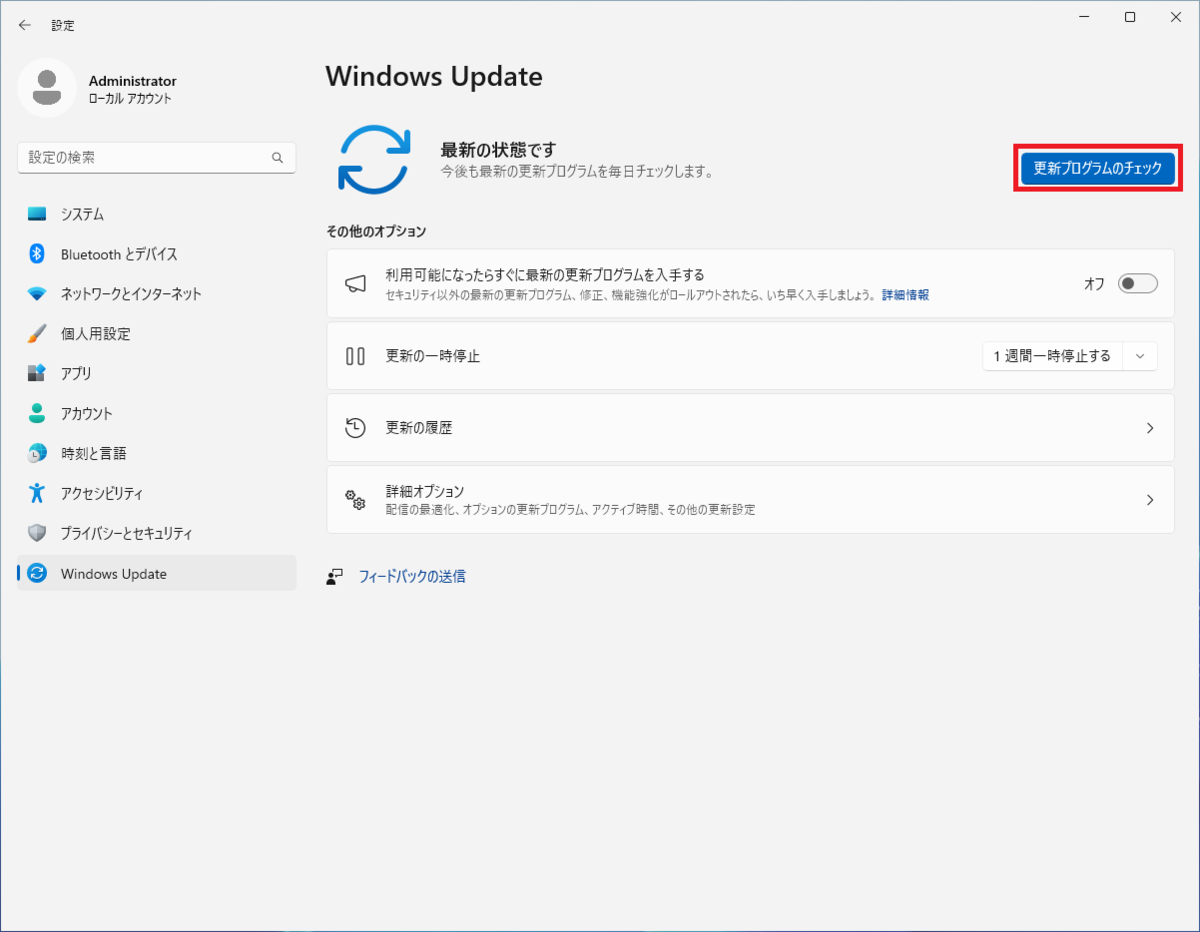Open the 詳細情報 link

pos(905,296)
